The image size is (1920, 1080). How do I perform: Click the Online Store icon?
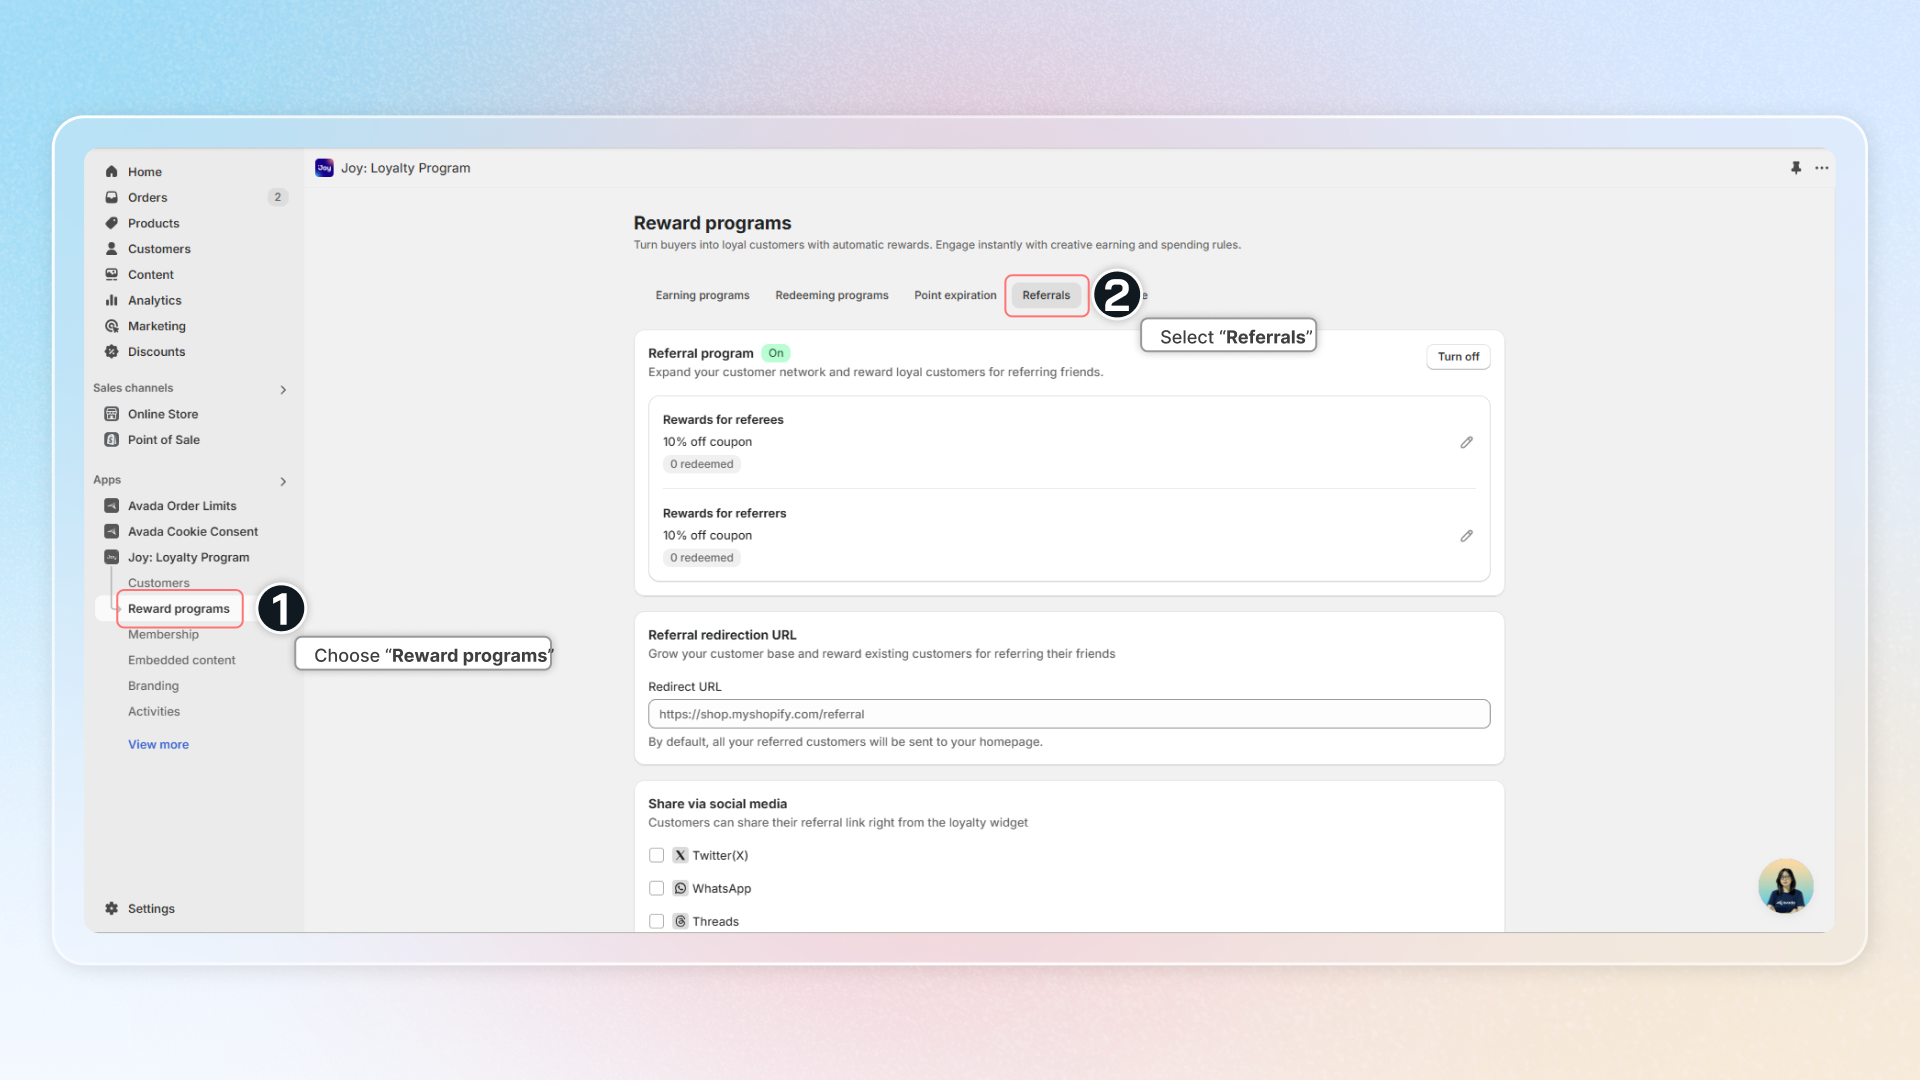112,414
